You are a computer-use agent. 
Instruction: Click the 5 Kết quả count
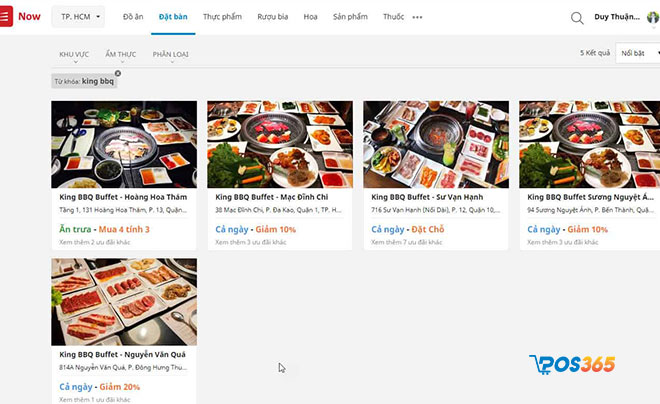pos(595,53)
